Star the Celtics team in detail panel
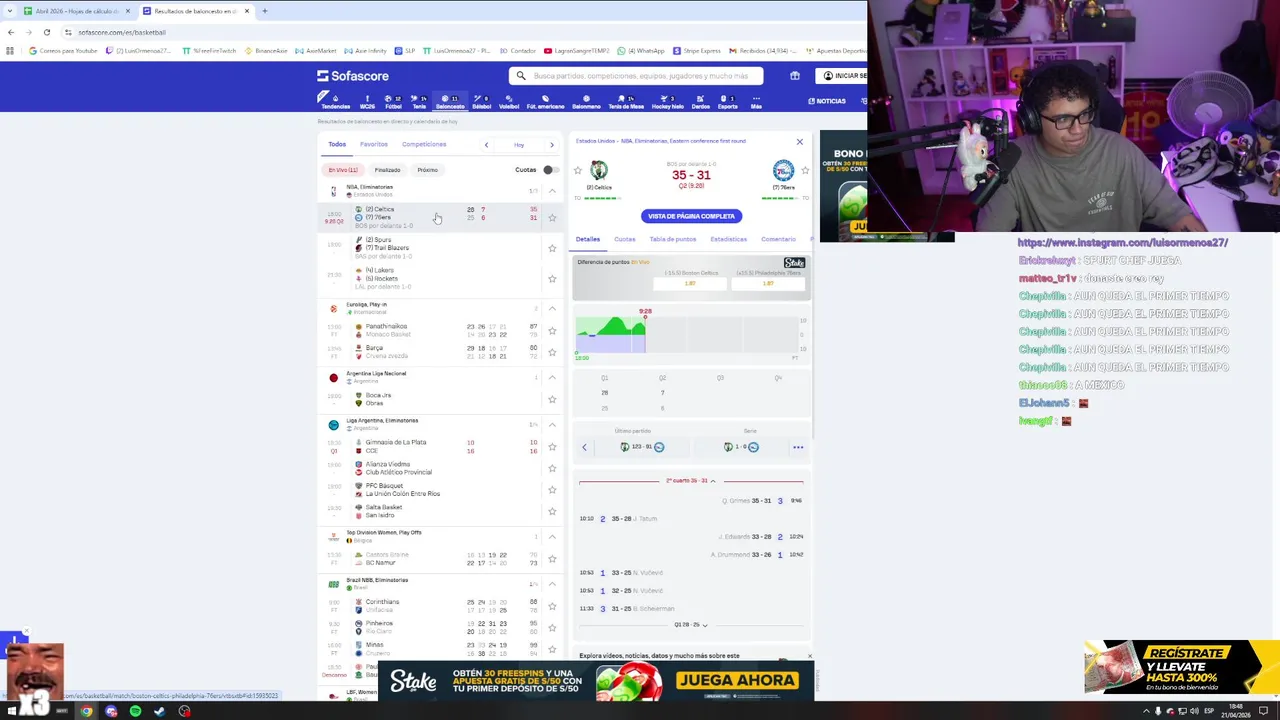This screenshot has height=720, width=1280. [577, 171]
